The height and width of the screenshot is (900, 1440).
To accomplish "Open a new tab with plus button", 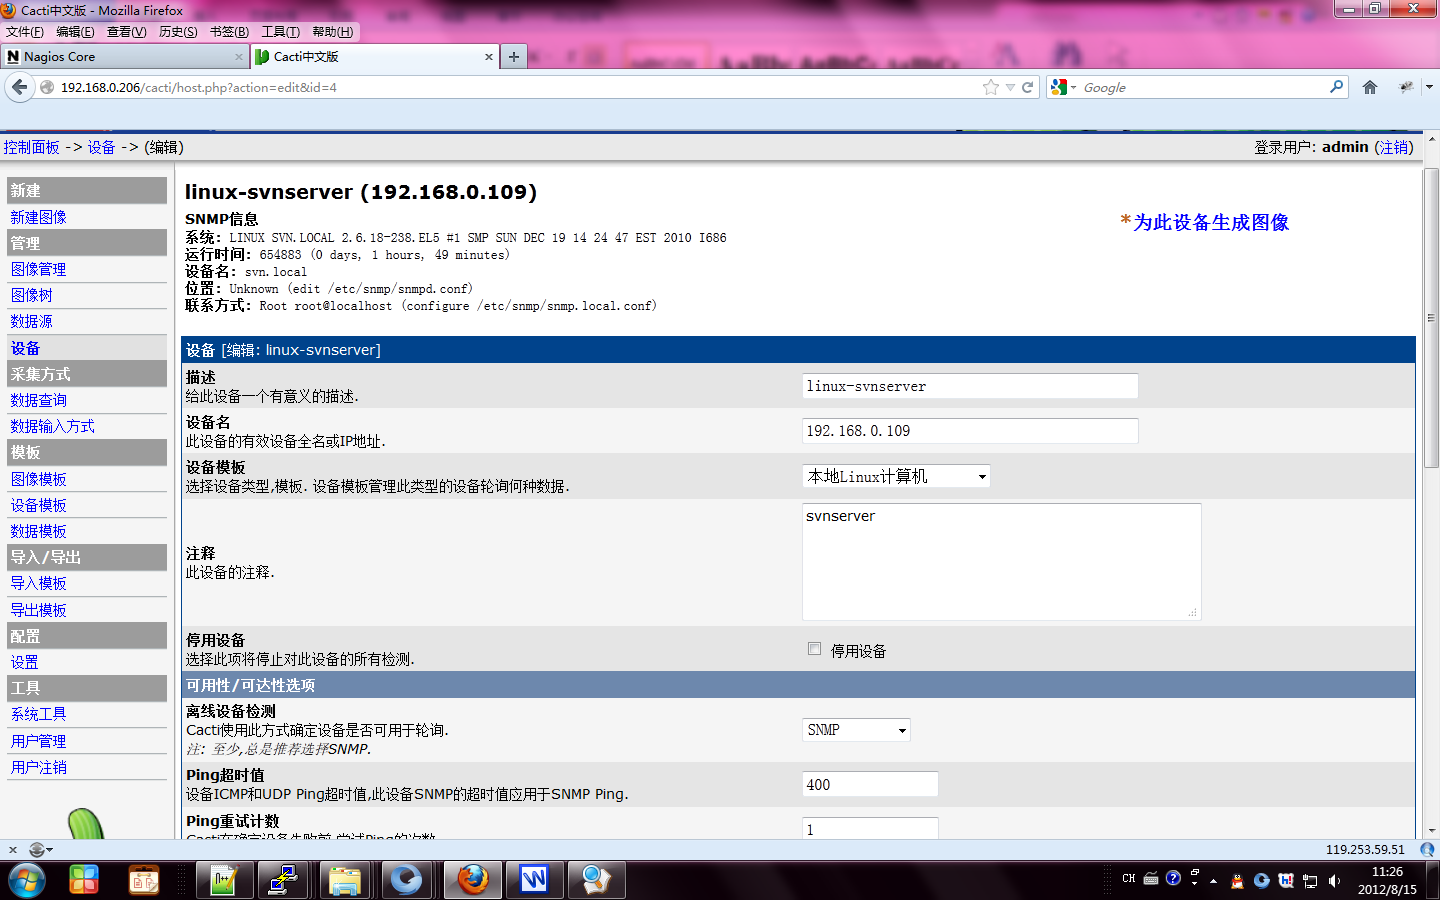I will pos(513,57).
